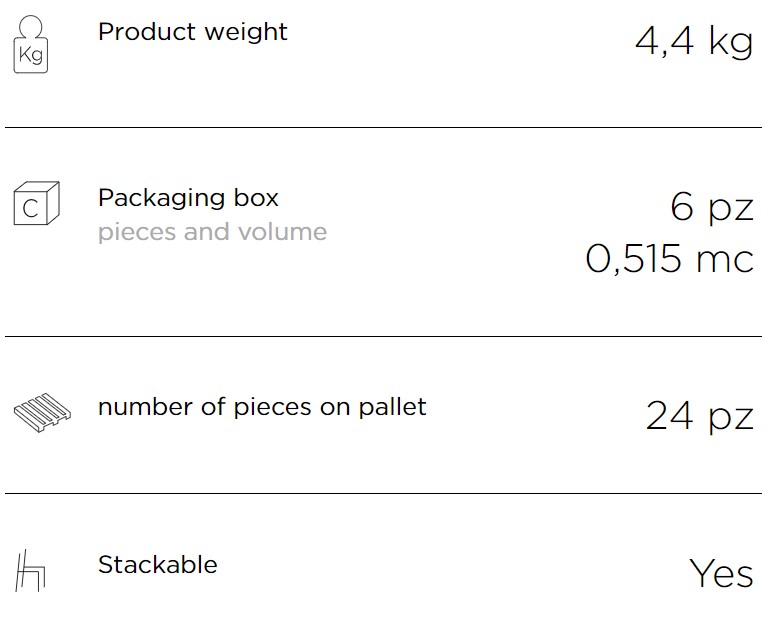Select the 6 pz value
The image size is (780, 630).
(712, 208)
